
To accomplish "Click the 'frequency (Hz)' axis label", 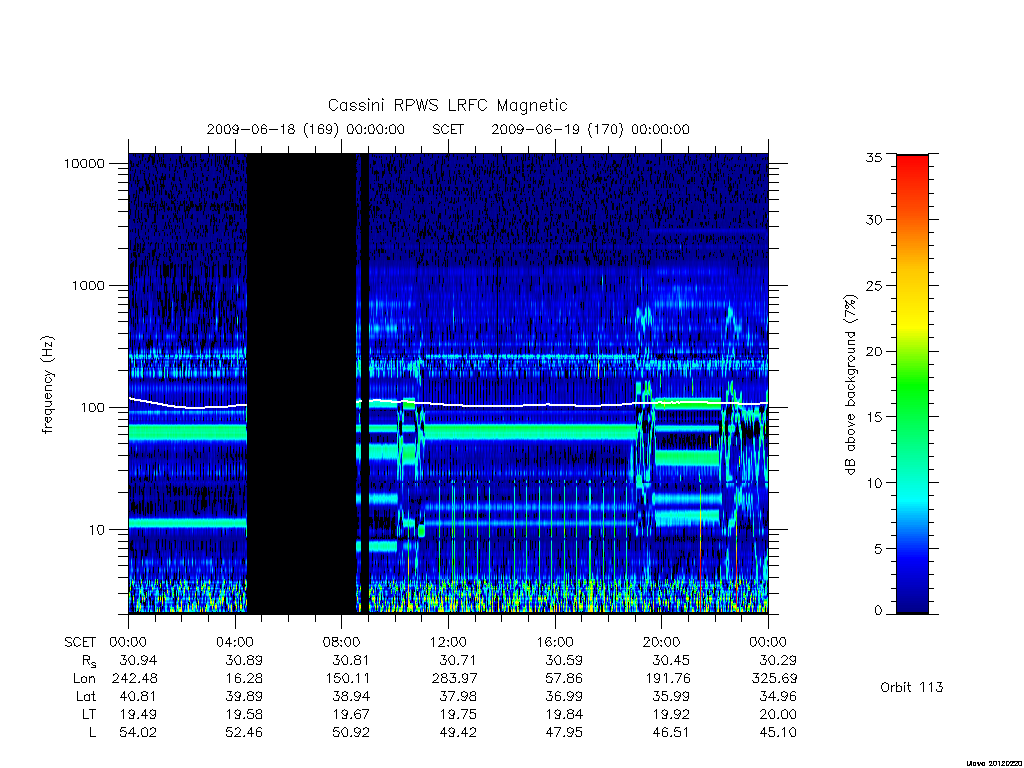I will [48, 385].
